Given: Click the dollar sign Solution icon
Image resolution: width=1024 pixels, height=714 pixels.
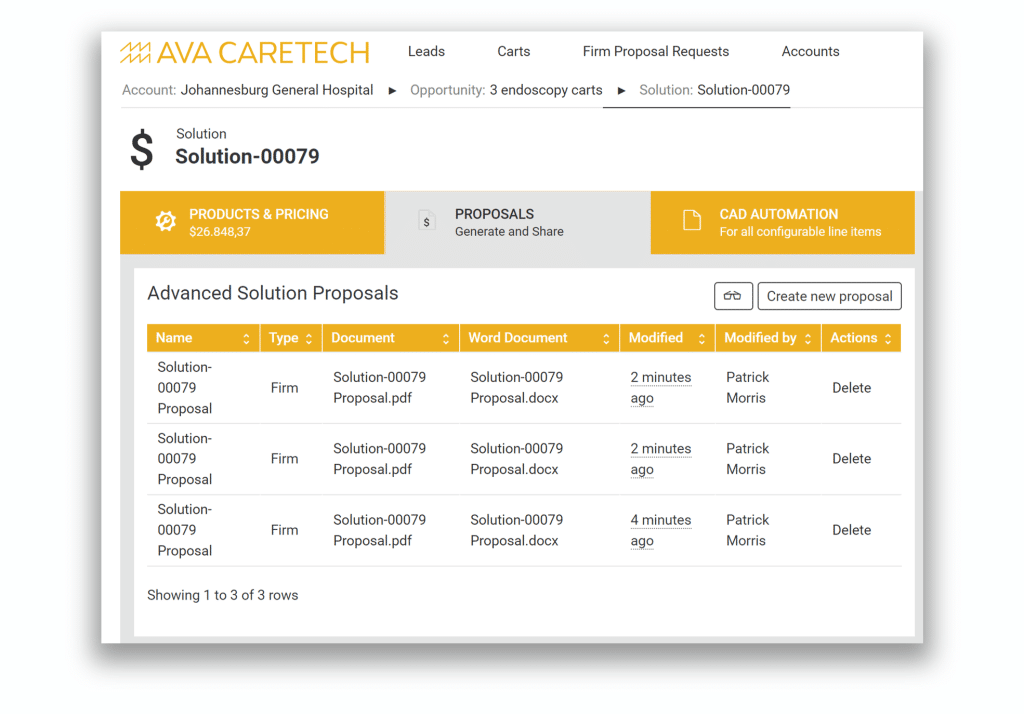Looking at the screenshot, I should pyautogui.click(x=142, y=149).
